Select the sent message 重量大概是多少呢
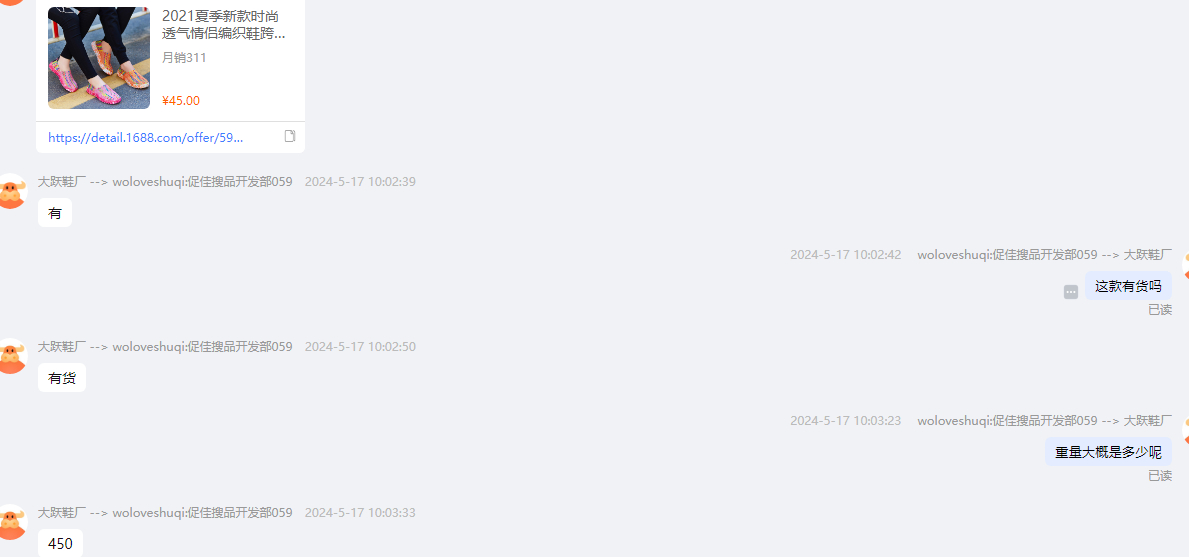1189x557 pixels. (1109, 452)
